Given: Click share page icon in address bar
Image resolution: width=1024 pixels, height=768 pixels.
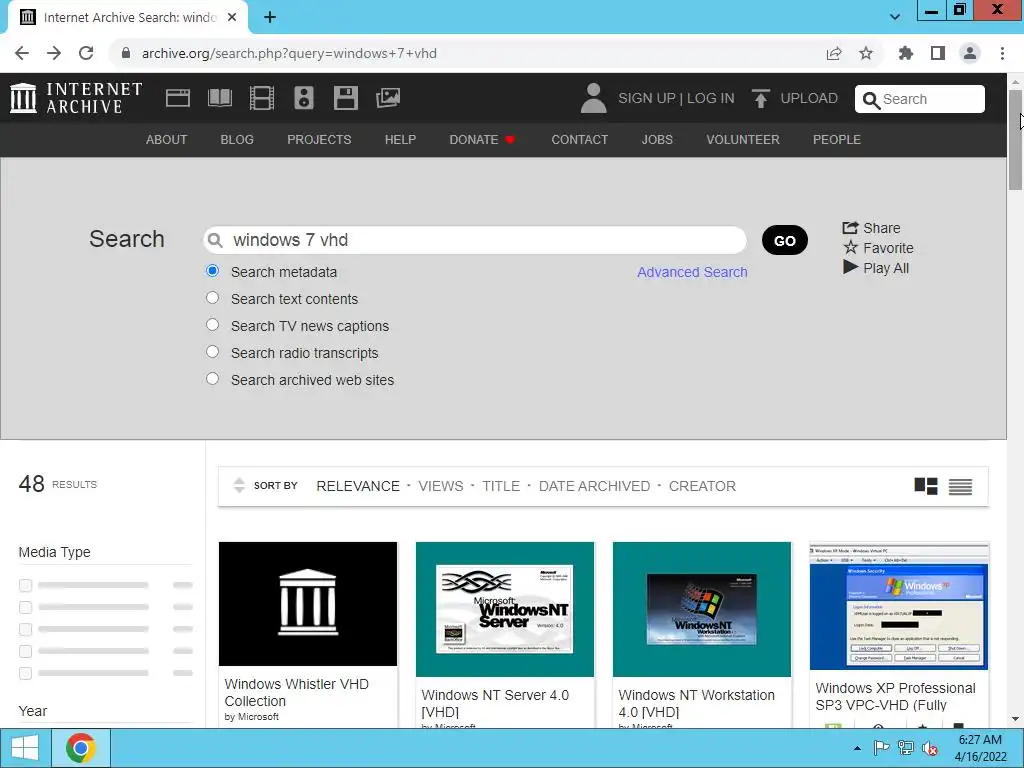Looking at the screenshot, I should point(834,53).
